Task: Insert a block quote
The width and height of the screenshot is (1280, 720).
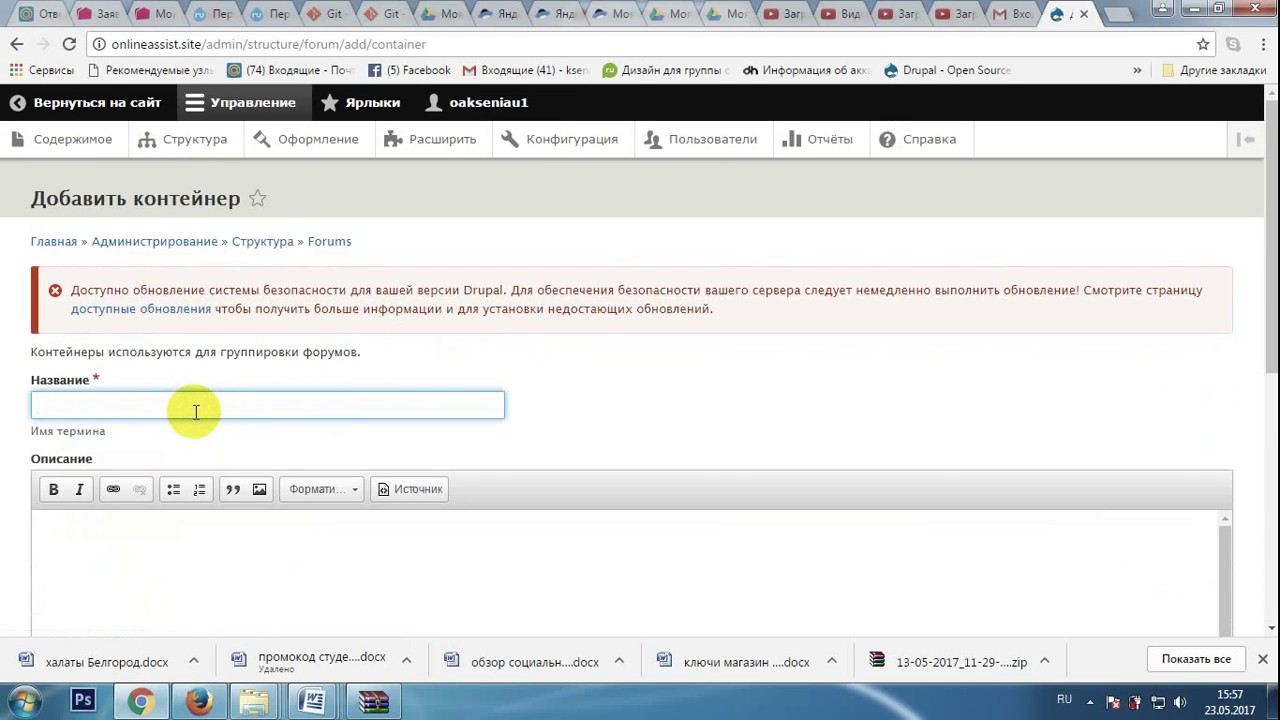Action: click(x=233, y=489)
